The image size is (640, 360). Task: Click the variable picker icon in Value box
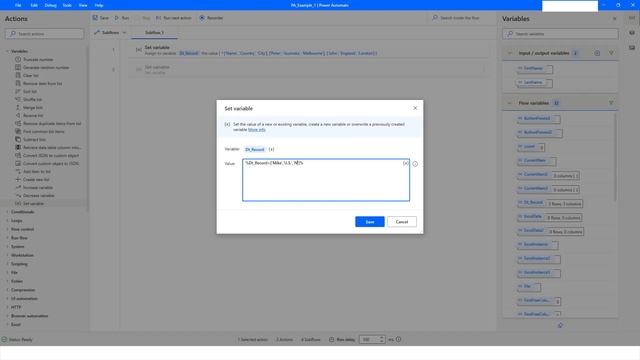tap(405, 163)
